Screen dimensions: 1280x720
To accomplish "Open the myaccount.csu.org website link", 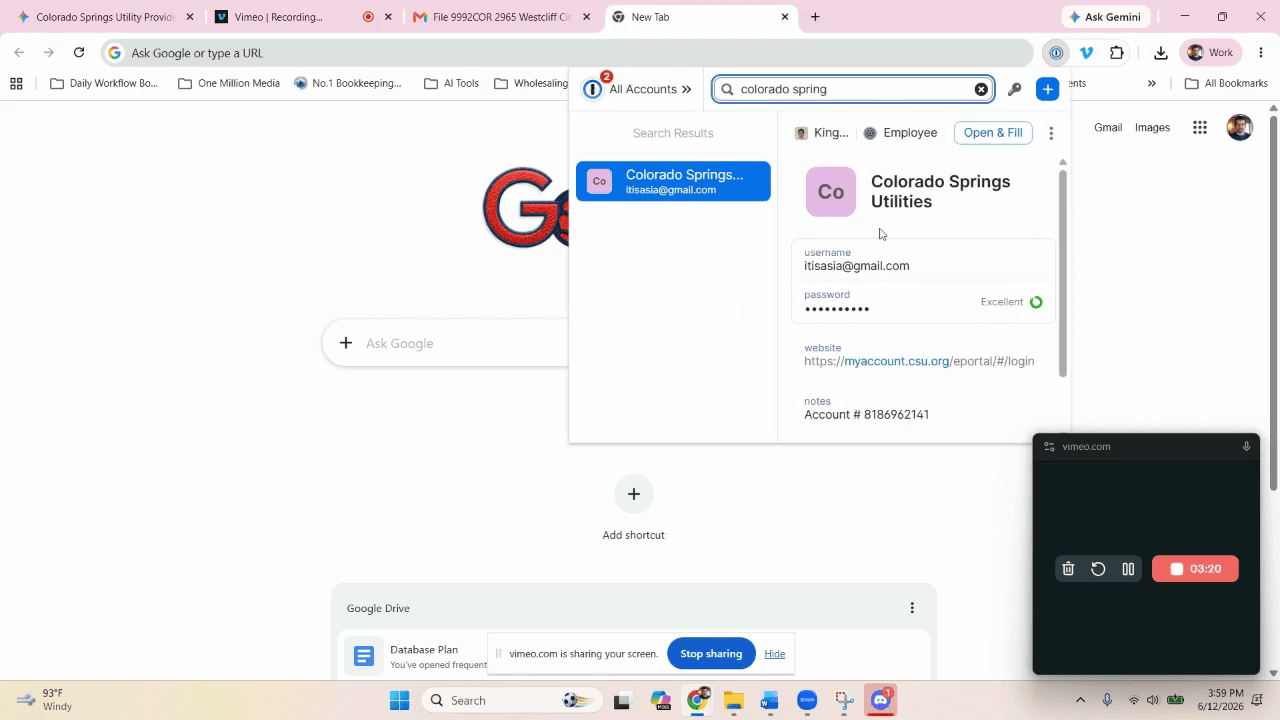I will [x=919, y=361].
